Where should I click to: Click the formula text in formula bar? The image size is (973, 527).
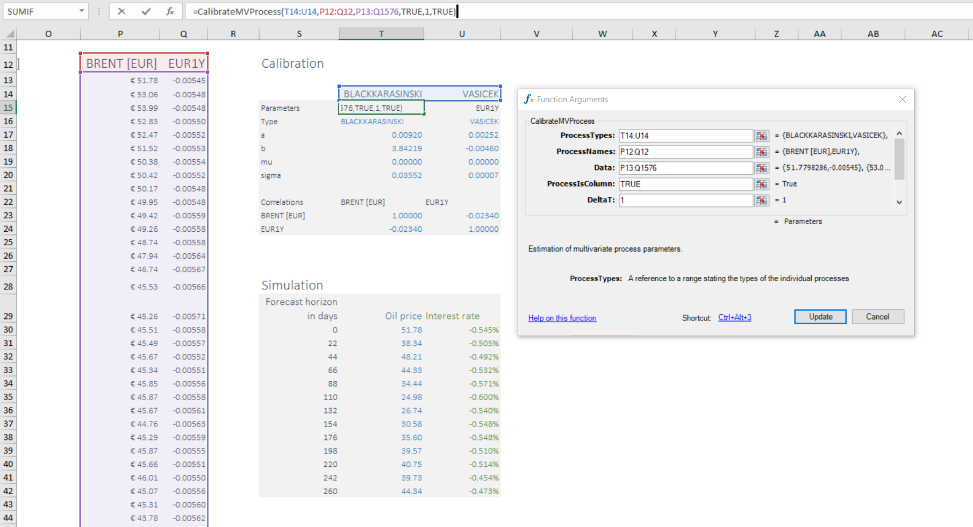323,11
